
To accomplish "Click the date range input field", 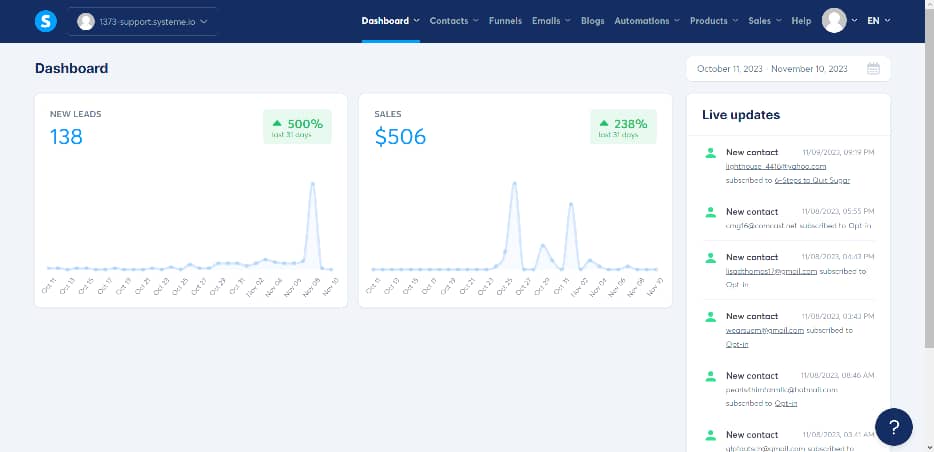I will (772, 69).
